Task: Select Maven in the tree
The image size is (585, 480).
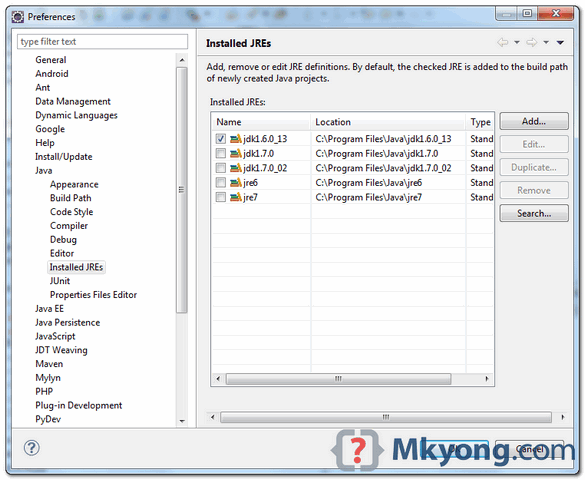Action: point(49,364)
